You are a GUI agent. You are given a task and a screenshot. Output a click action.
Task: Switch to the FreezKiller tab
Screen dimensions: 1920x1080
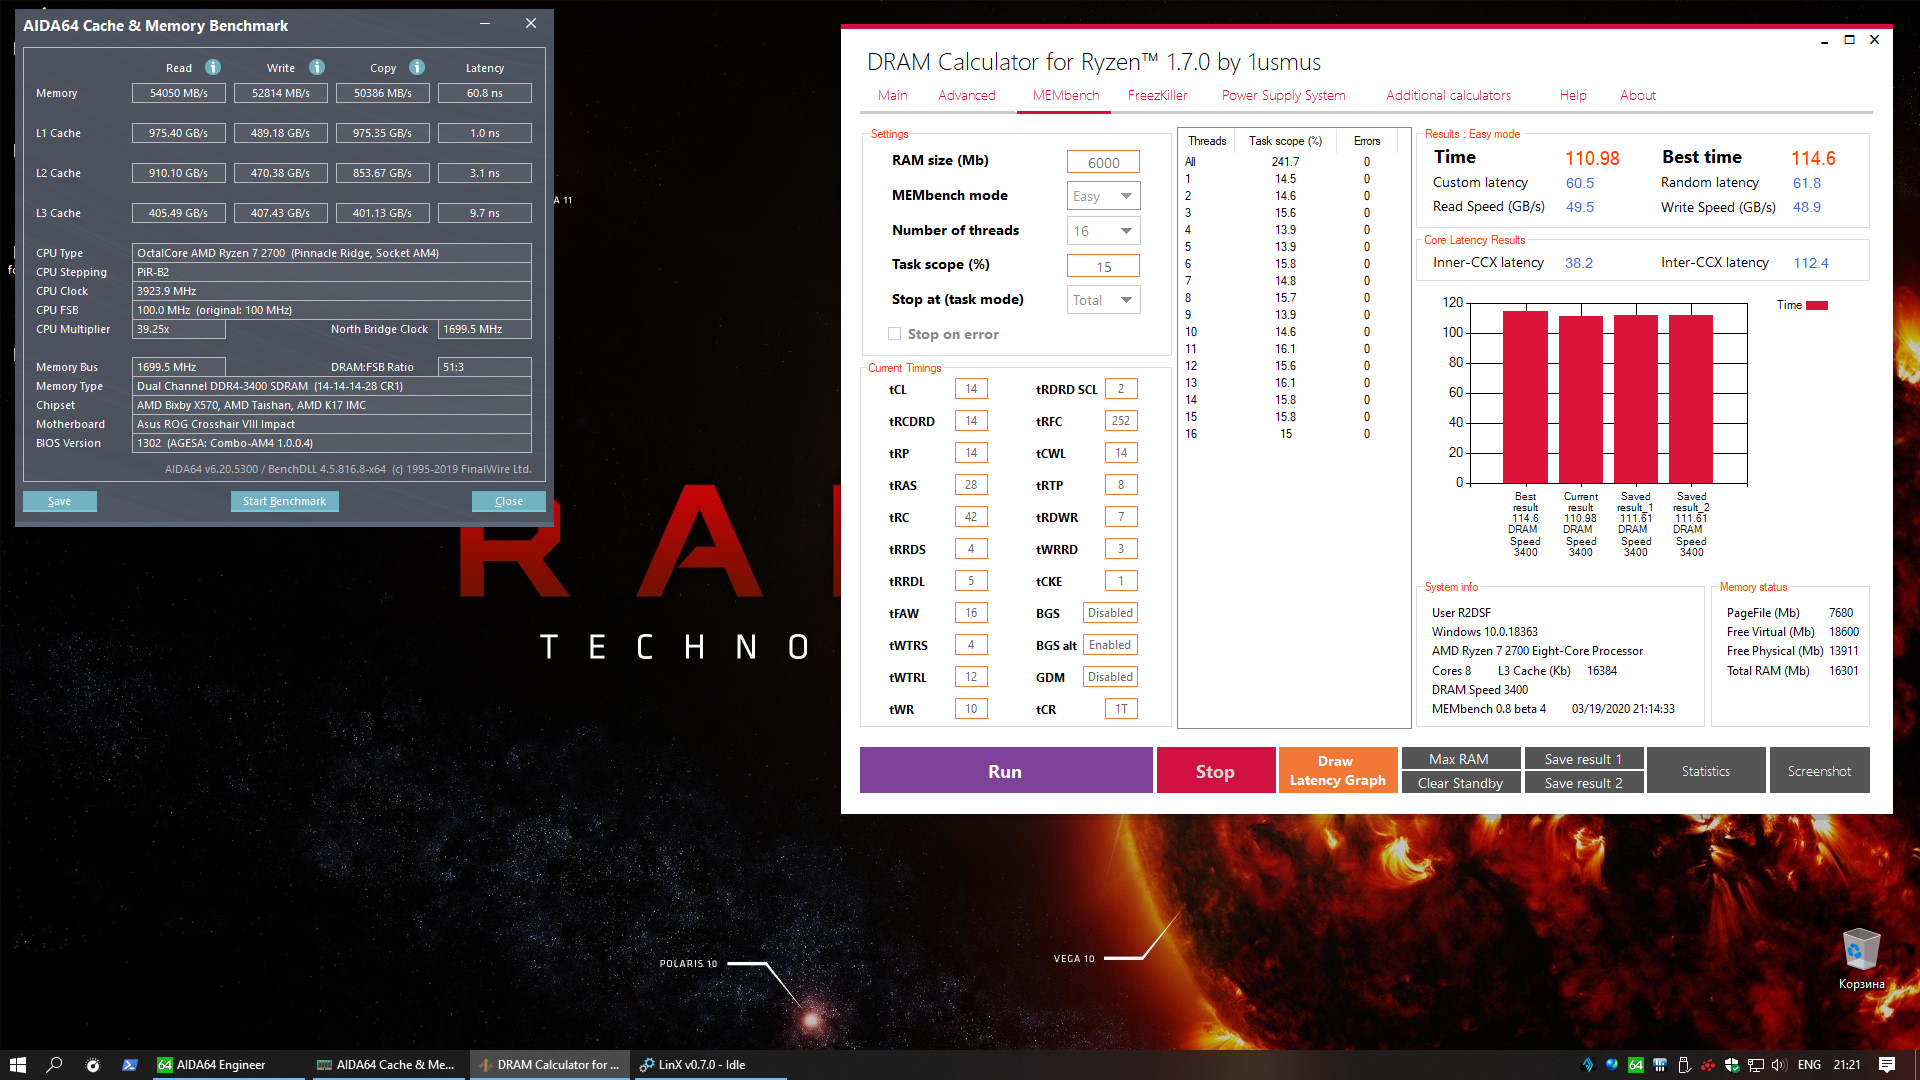(1157, 96)
